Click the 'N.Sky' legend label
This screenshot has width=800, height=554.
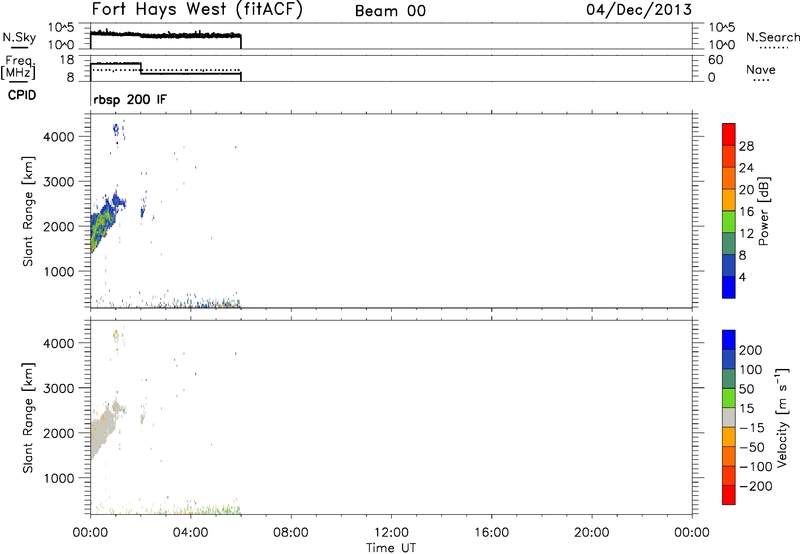(19, 37)
